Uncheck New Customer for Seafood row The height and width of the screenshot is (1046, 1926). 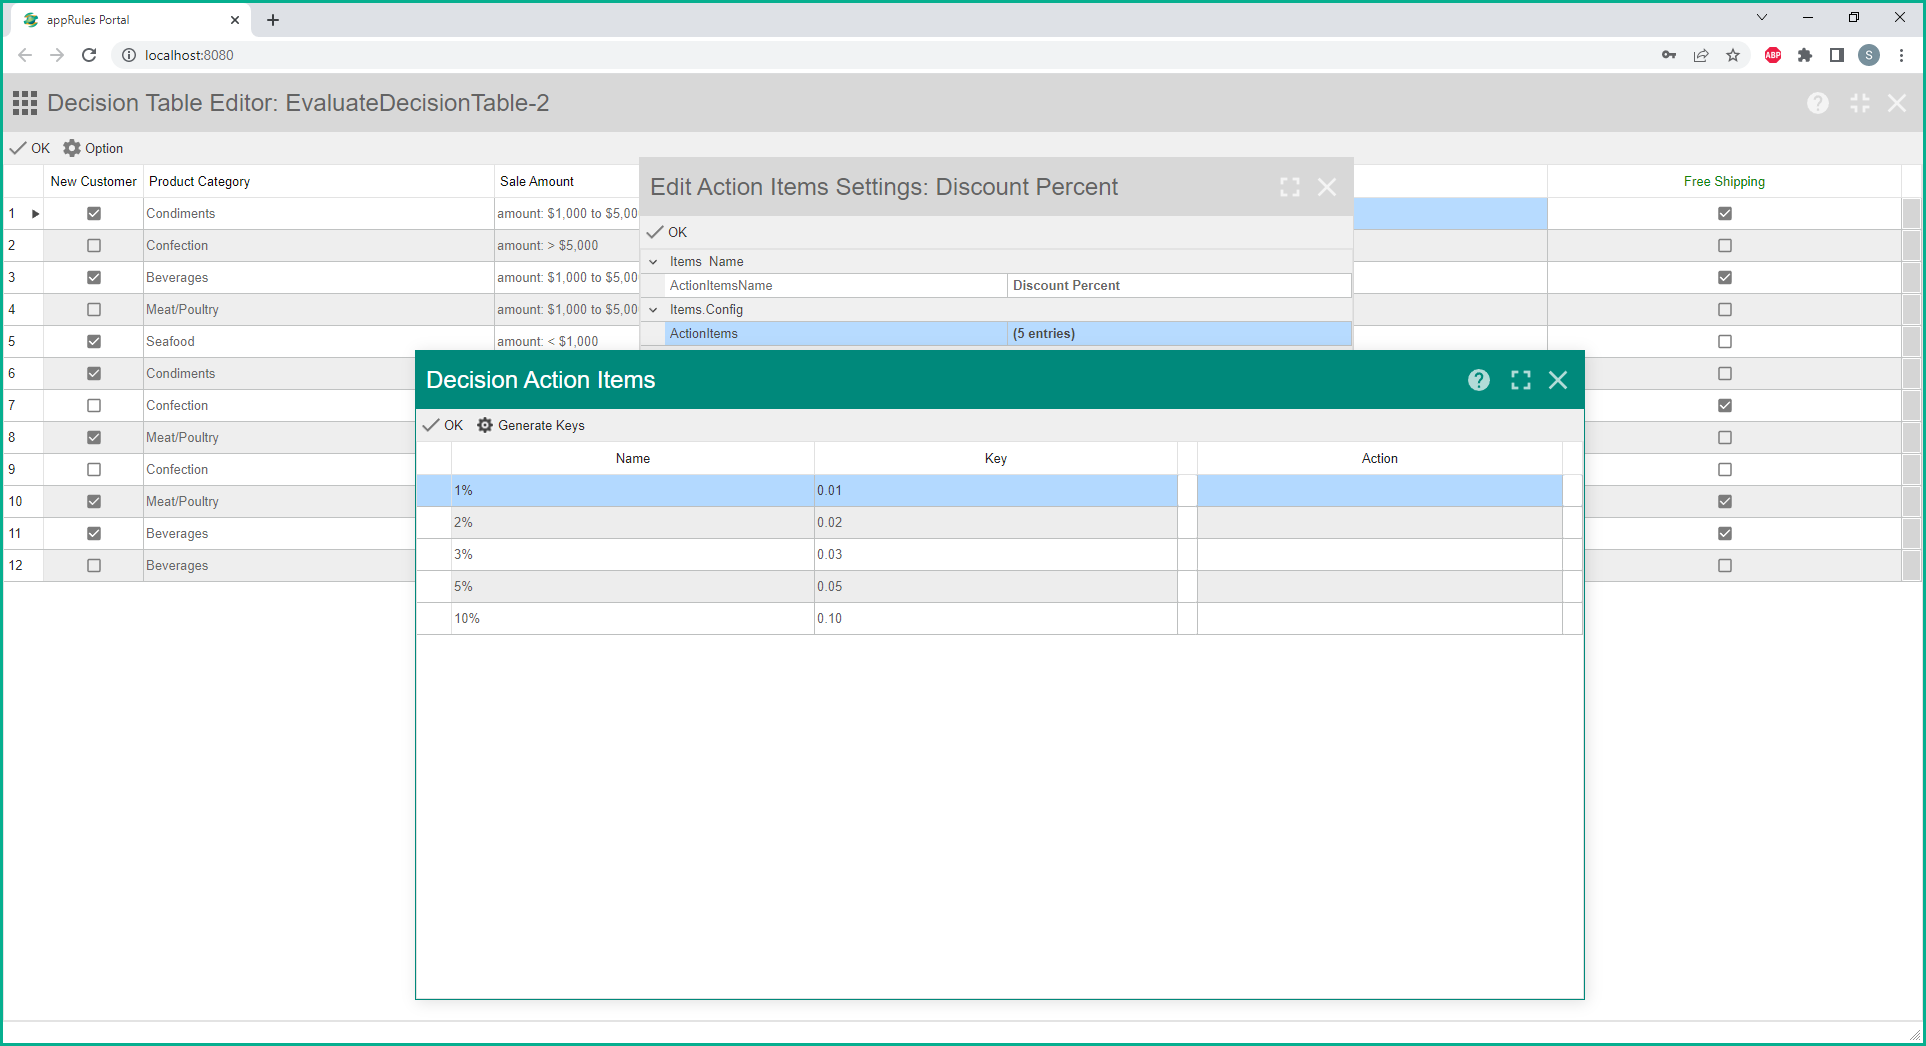click(94, 341)
